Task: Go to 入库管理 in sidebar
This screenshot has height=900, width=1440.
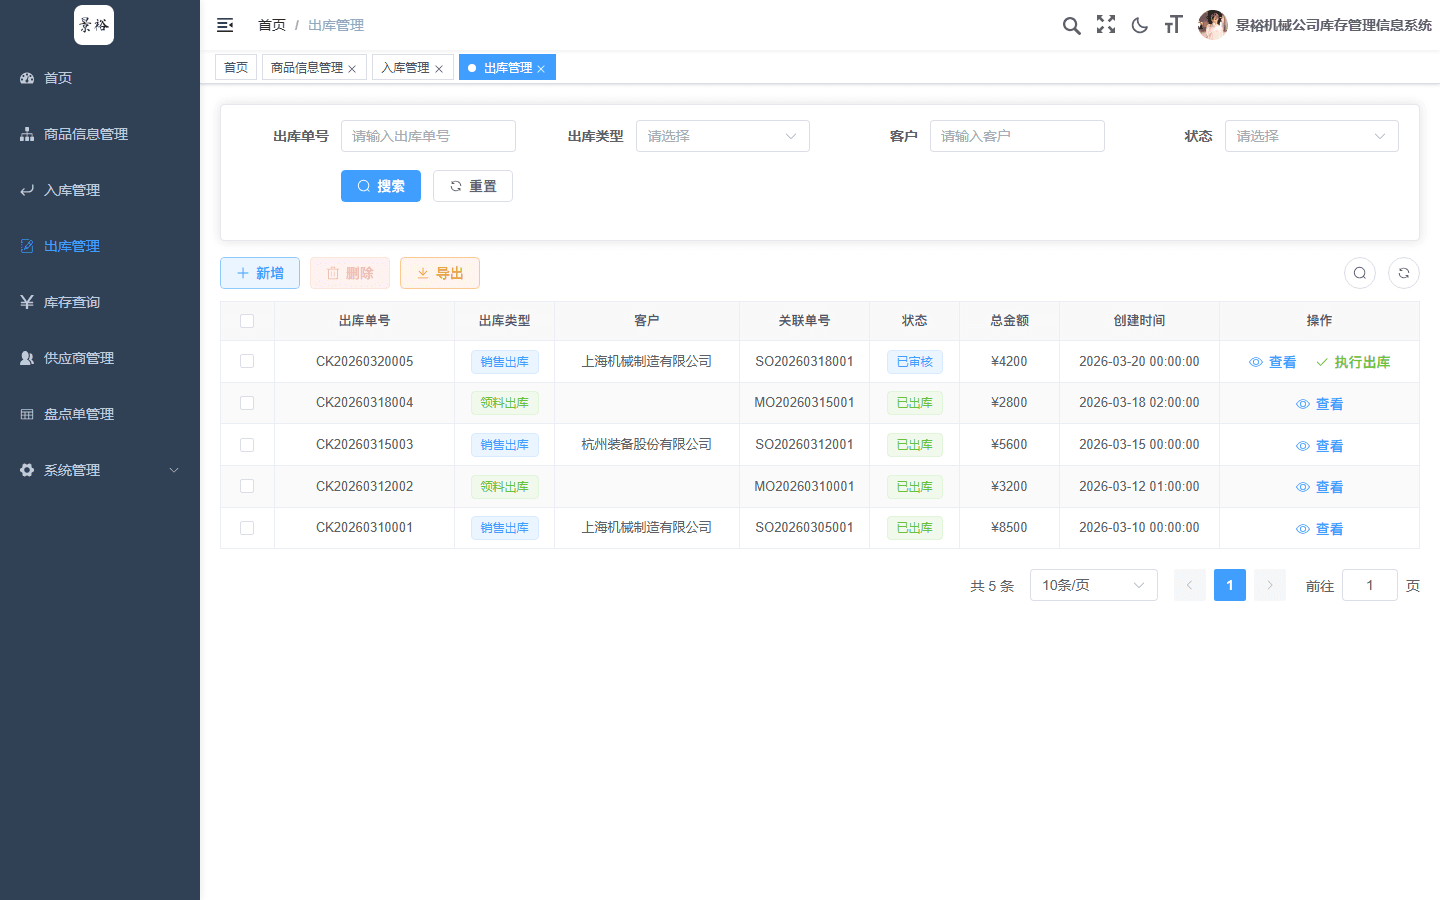Action: coord(100,190)
